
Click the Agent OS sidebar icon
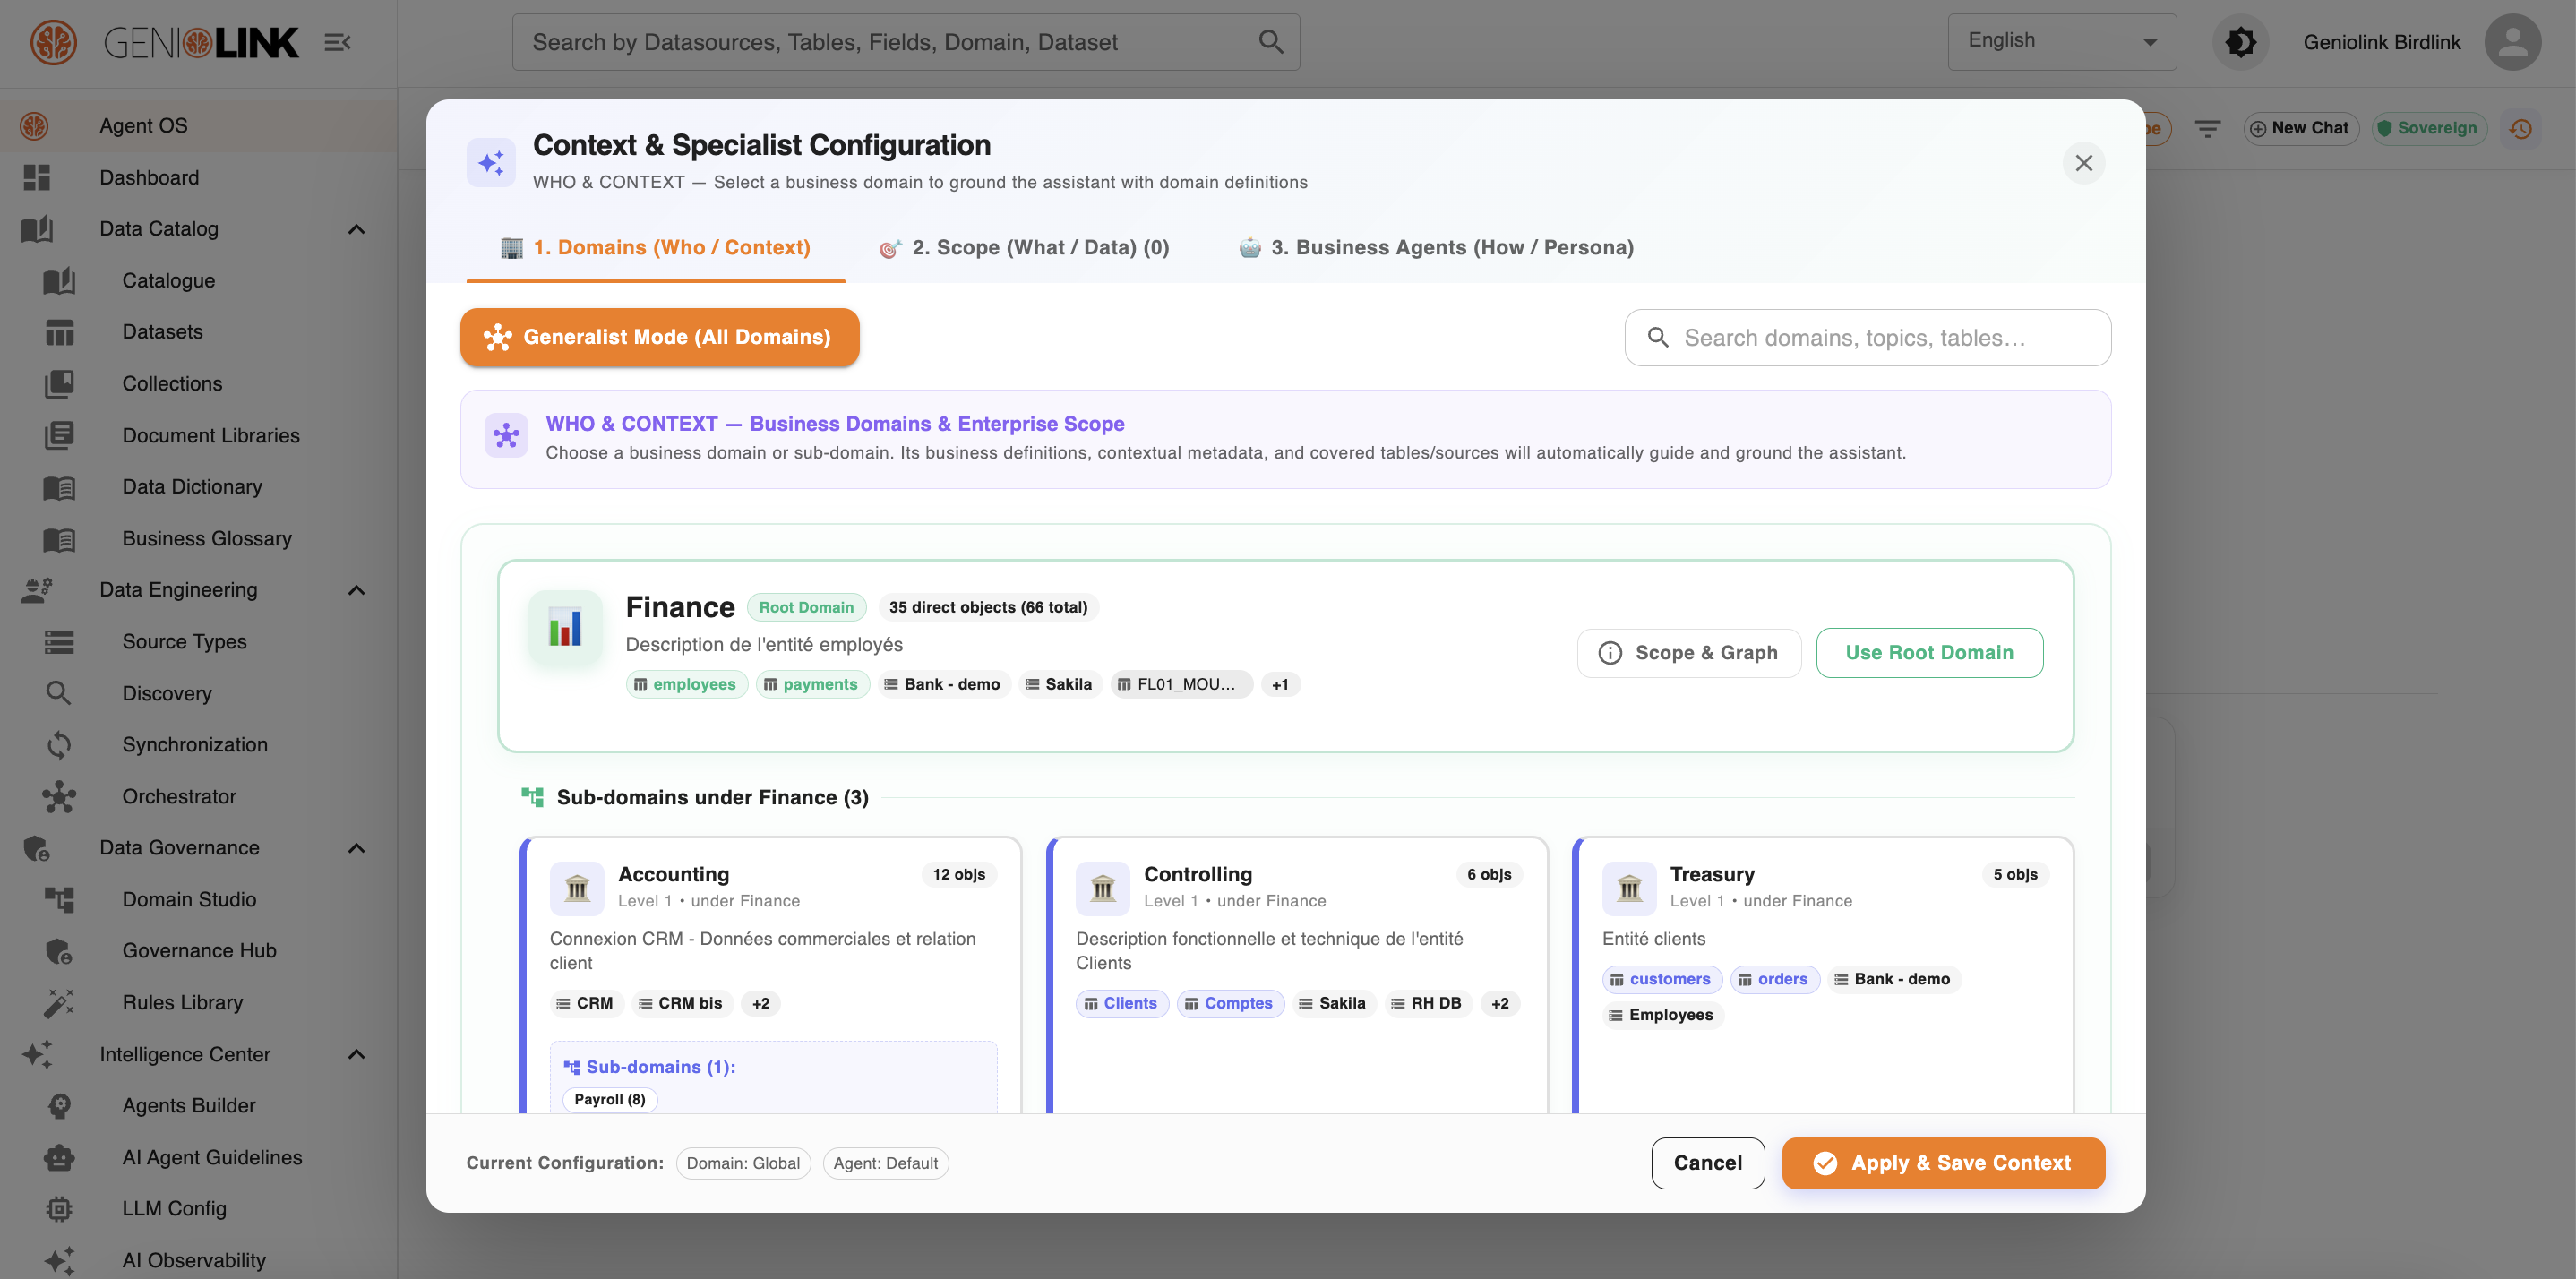point(34,126)
